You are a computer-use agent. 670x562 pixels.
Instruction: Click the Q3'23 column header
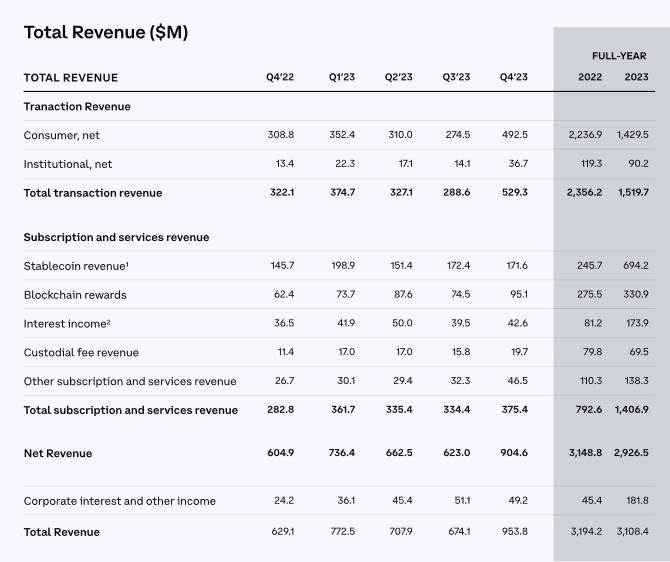click(456, 78)
